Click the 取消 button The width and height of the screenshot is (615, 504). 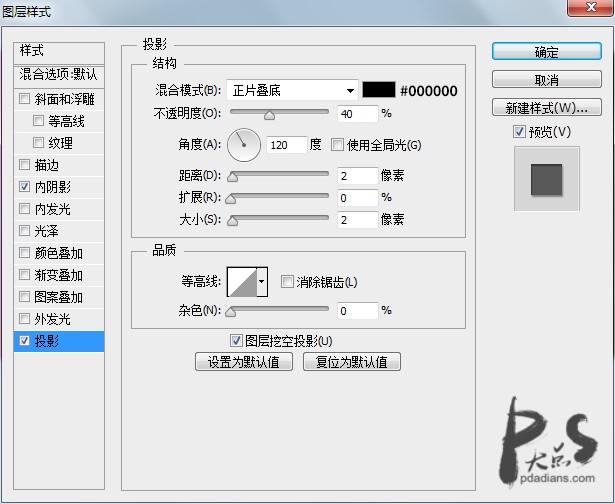click(547, 80)
